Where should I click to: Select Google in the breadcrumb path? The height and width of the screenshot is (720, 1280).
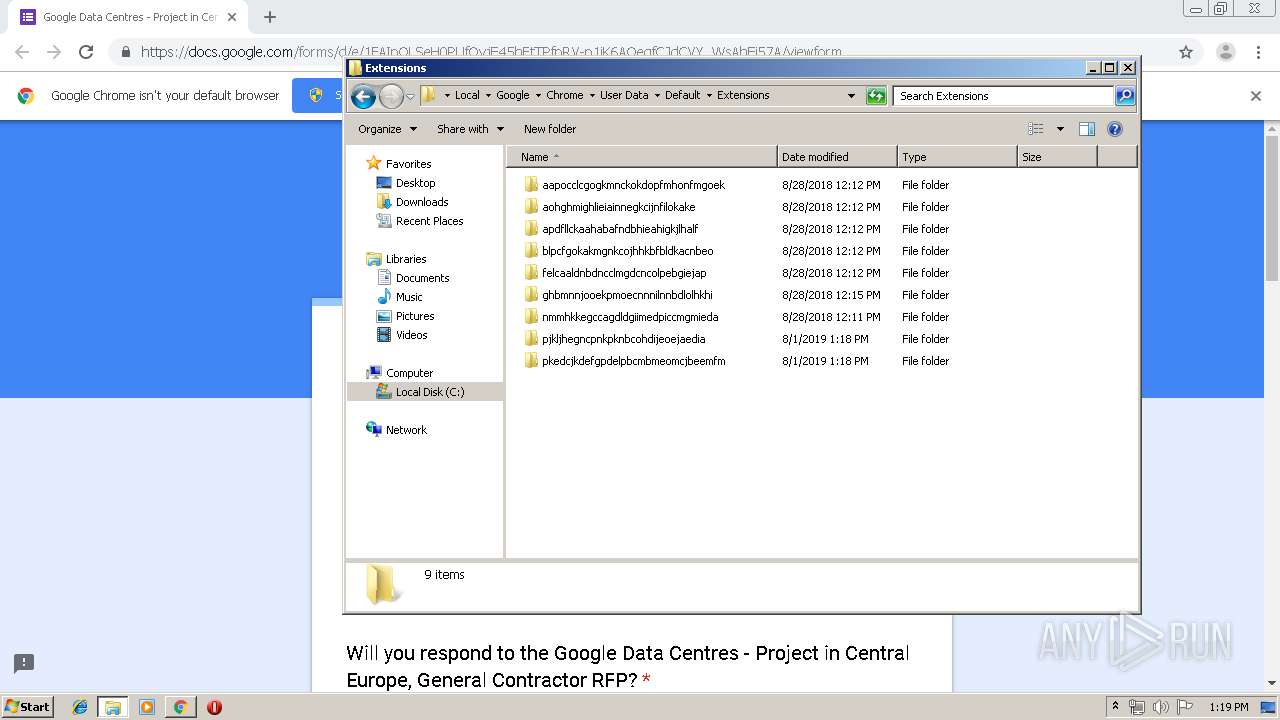(513, 95)
